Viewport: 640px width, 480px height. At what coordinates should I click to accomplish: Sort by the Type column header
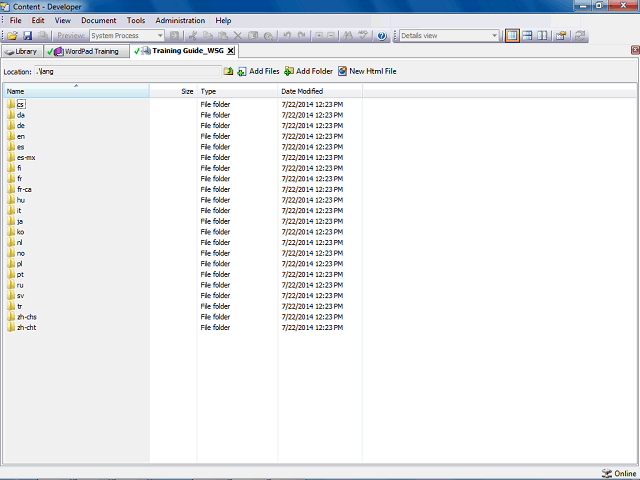238,91
